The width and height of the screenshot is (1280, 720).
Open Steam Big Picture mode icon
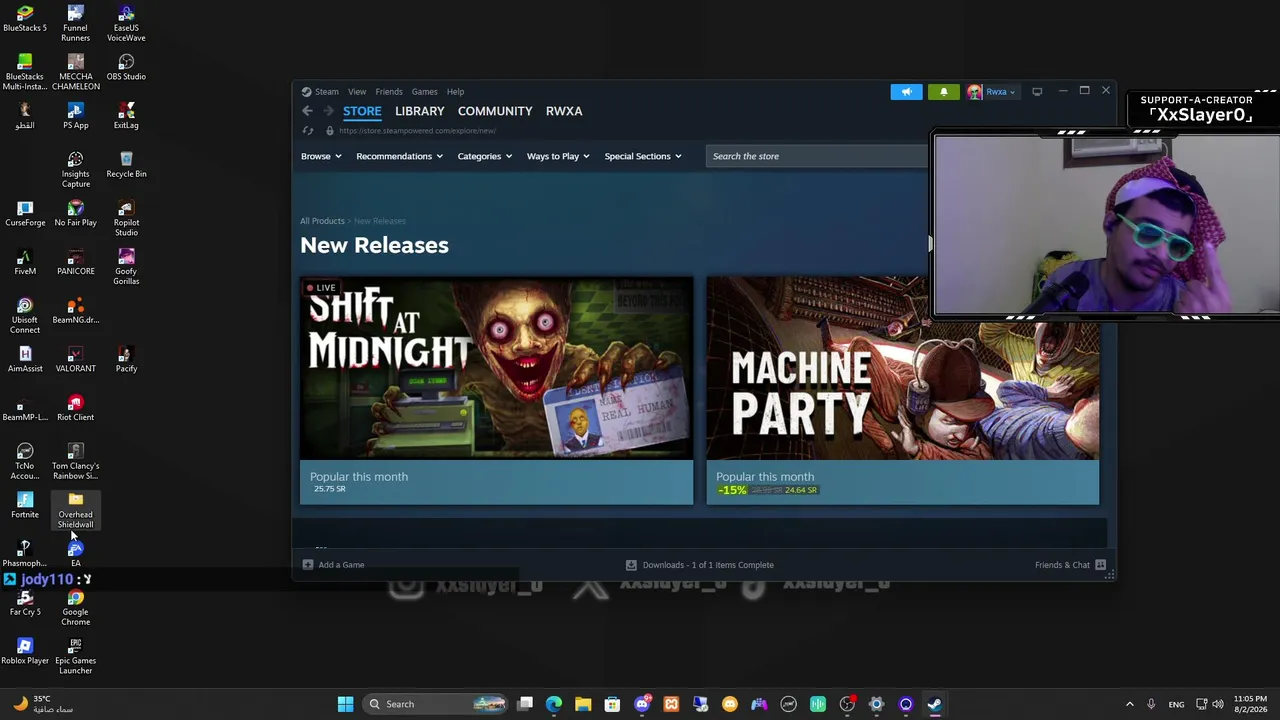coord(1037,92)
